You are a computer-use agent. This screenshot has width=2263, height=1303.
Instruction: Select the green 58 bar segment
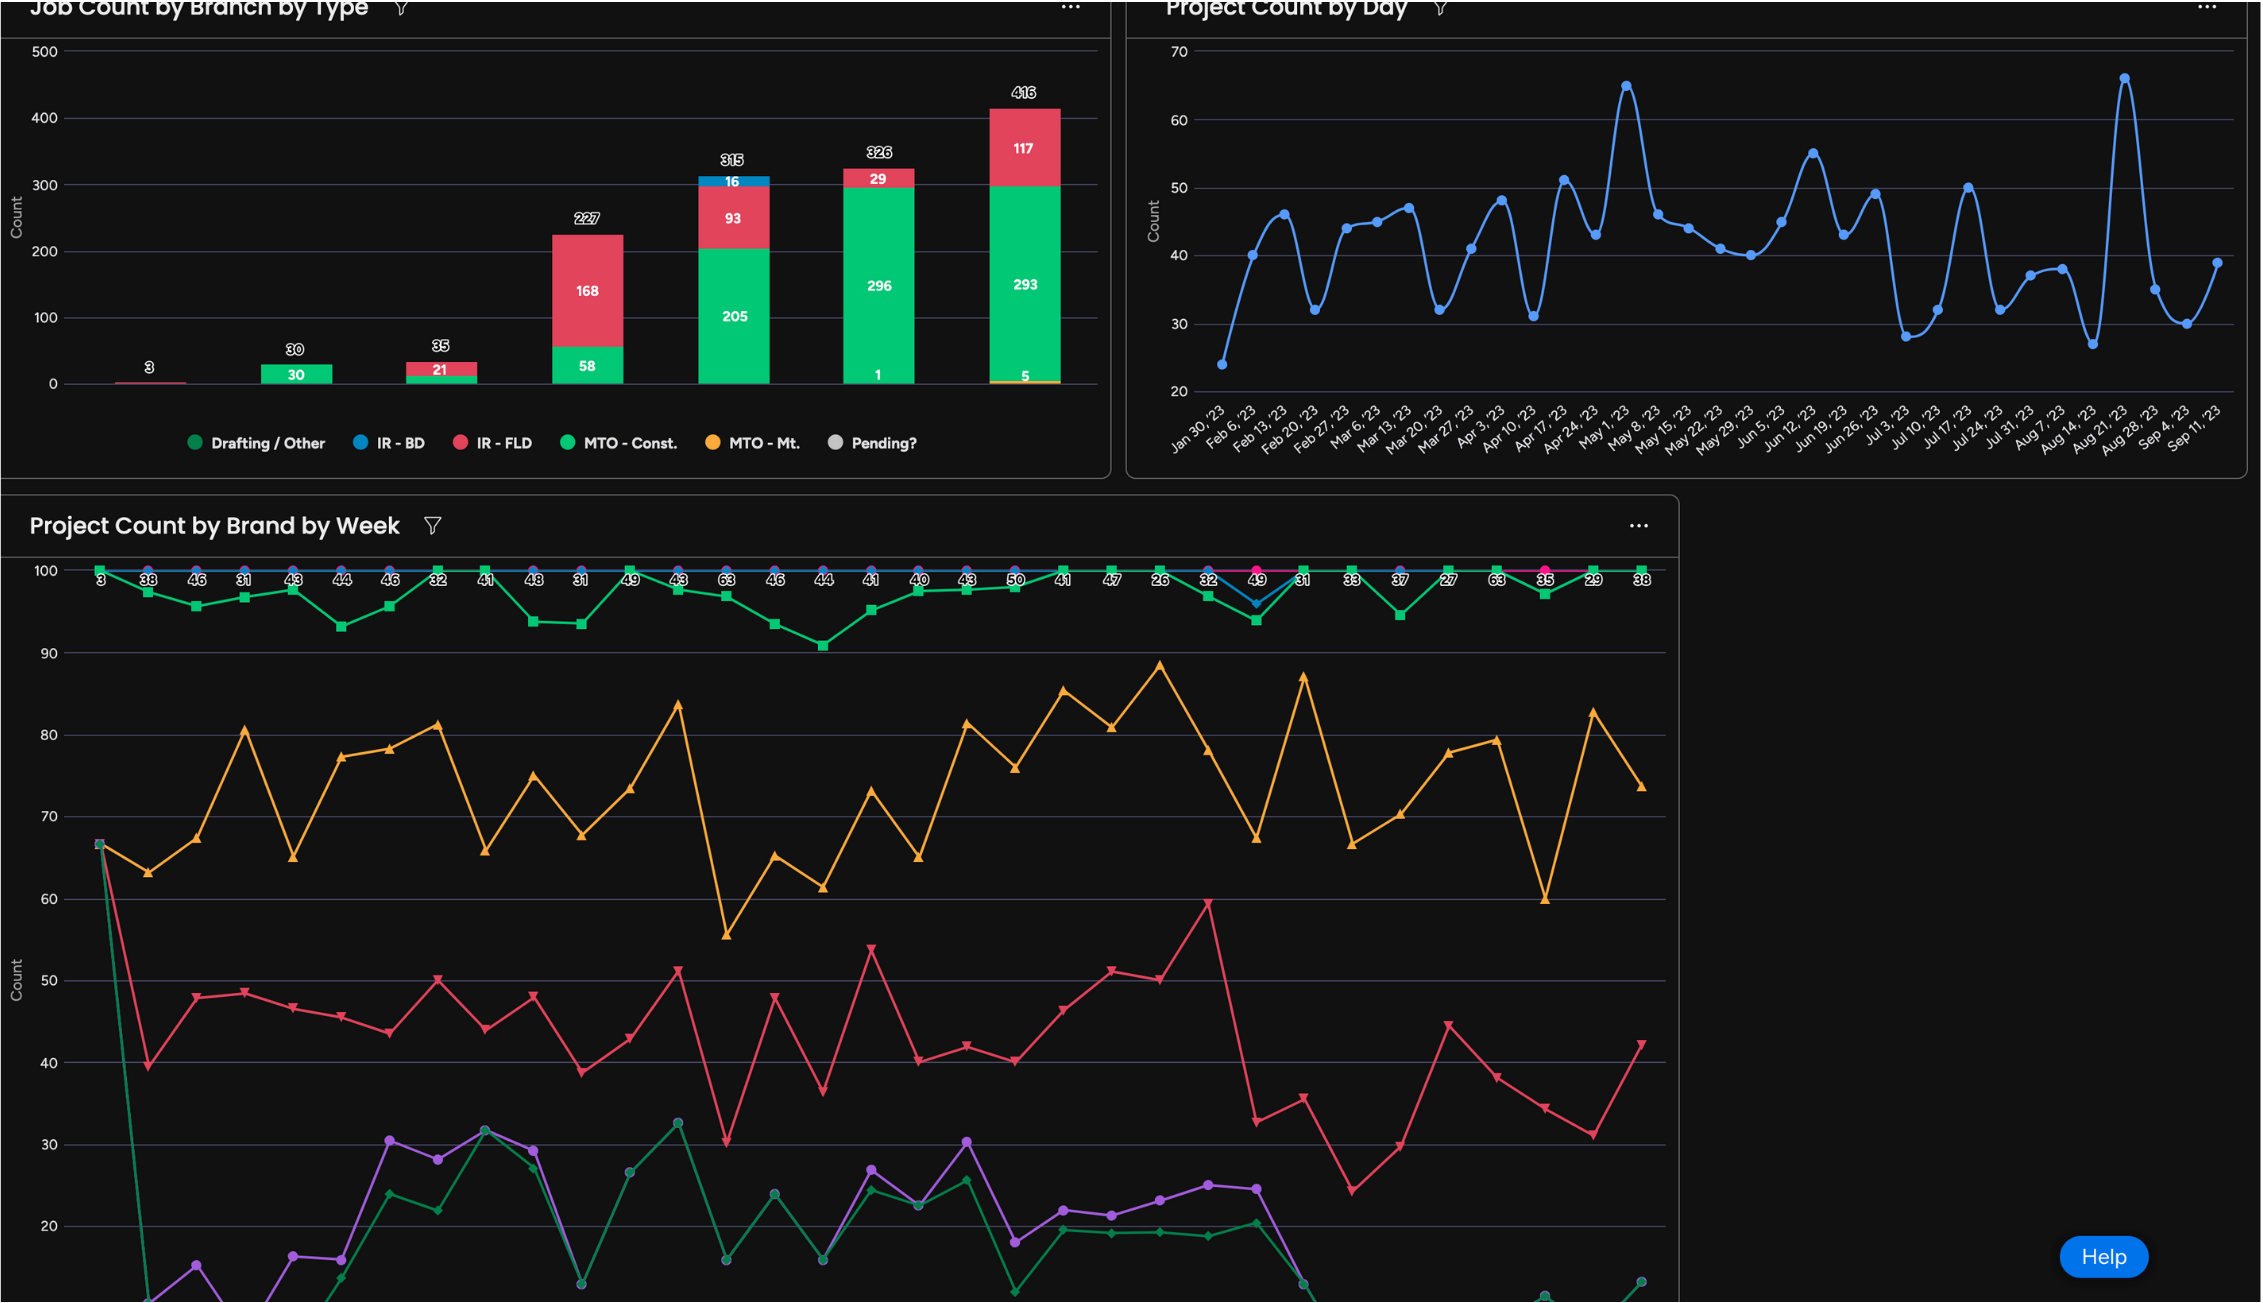tap(587, 365)
